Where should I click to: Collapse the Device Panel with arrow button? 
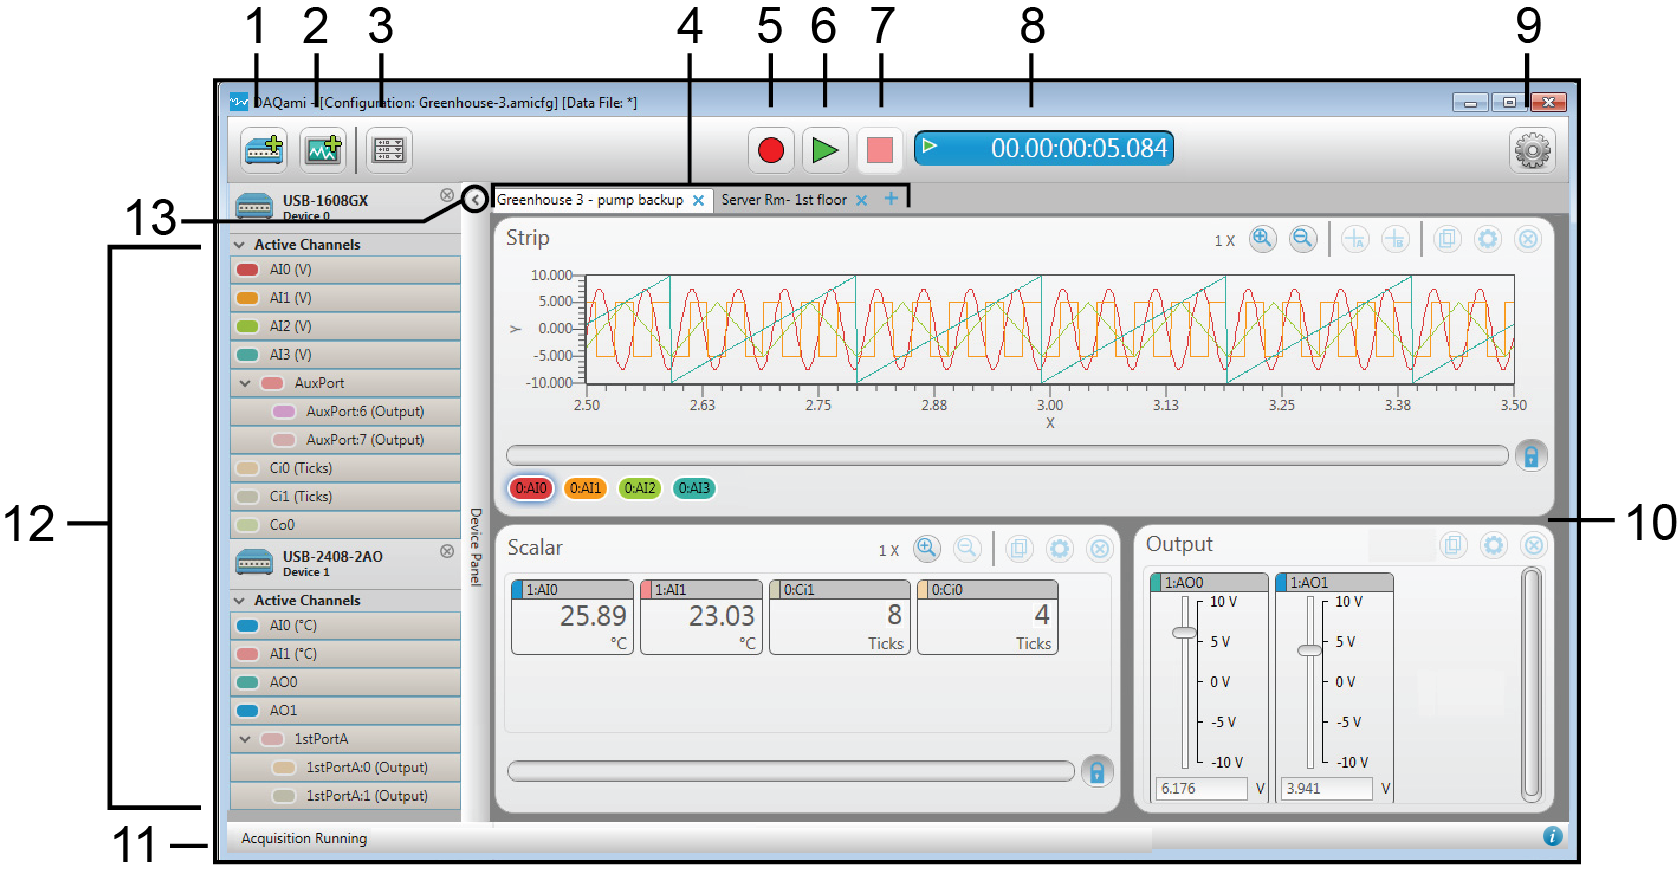click(475, 199)
